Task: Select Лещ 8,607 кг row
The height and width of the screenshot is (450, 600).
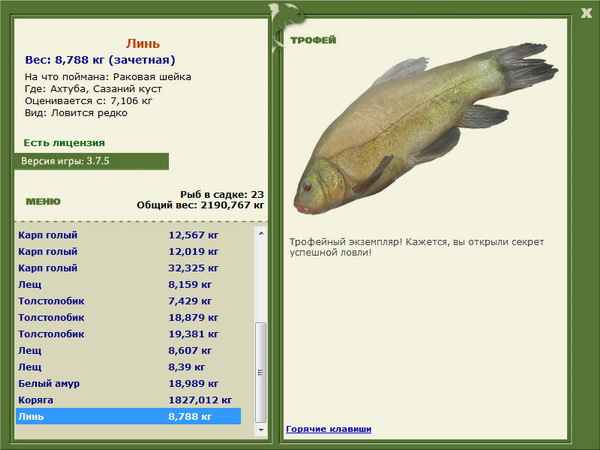Action: pos(129,350)
